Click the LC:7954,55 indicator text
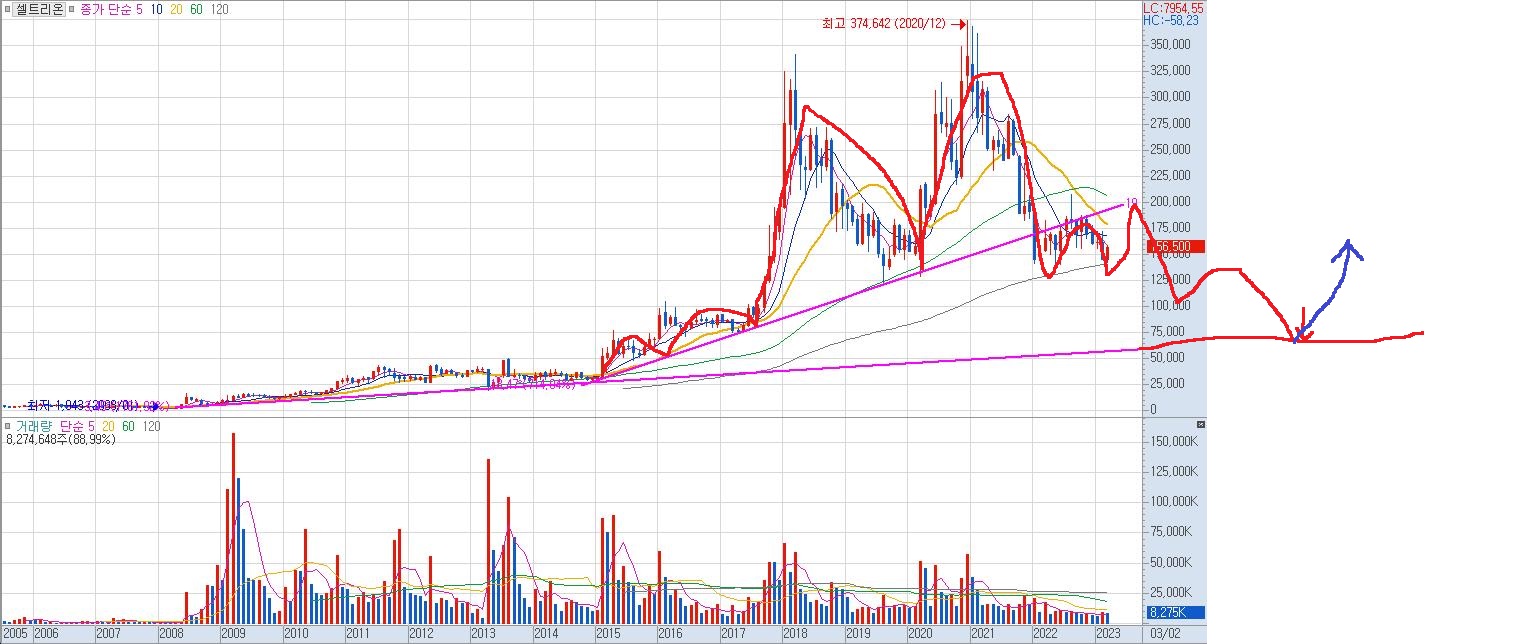Viewport: 1515px width, 644px height. point(1174,7)
